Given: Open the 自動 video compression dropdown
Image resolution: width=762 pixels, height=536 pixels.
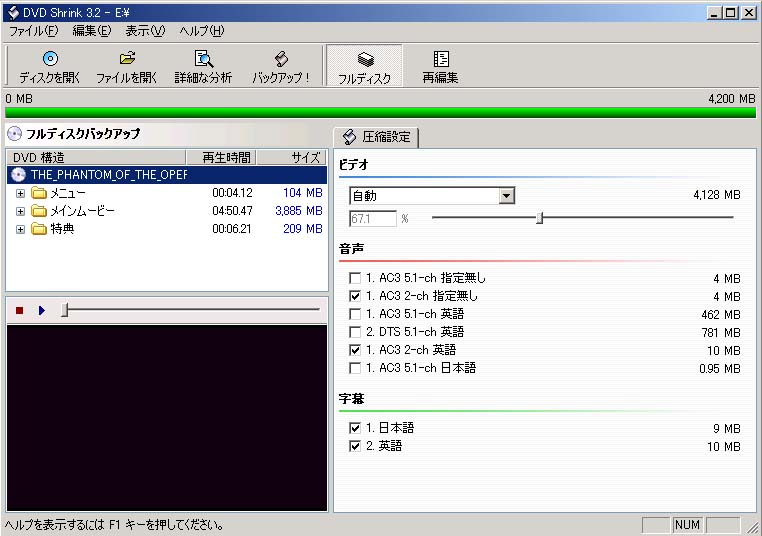Looking at the screenshot, I should (x=506, y=196).
